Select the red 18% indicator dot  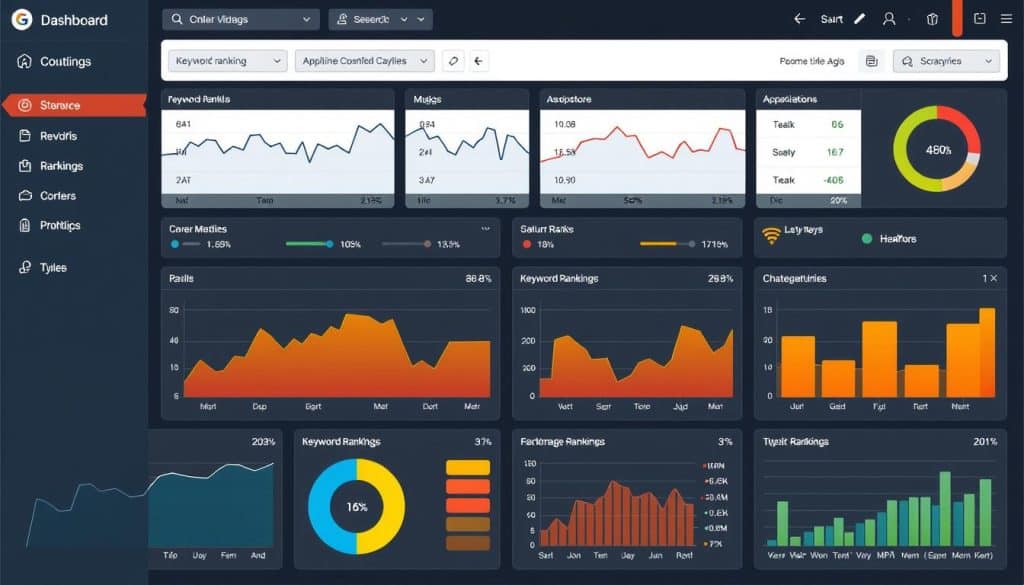526,244
